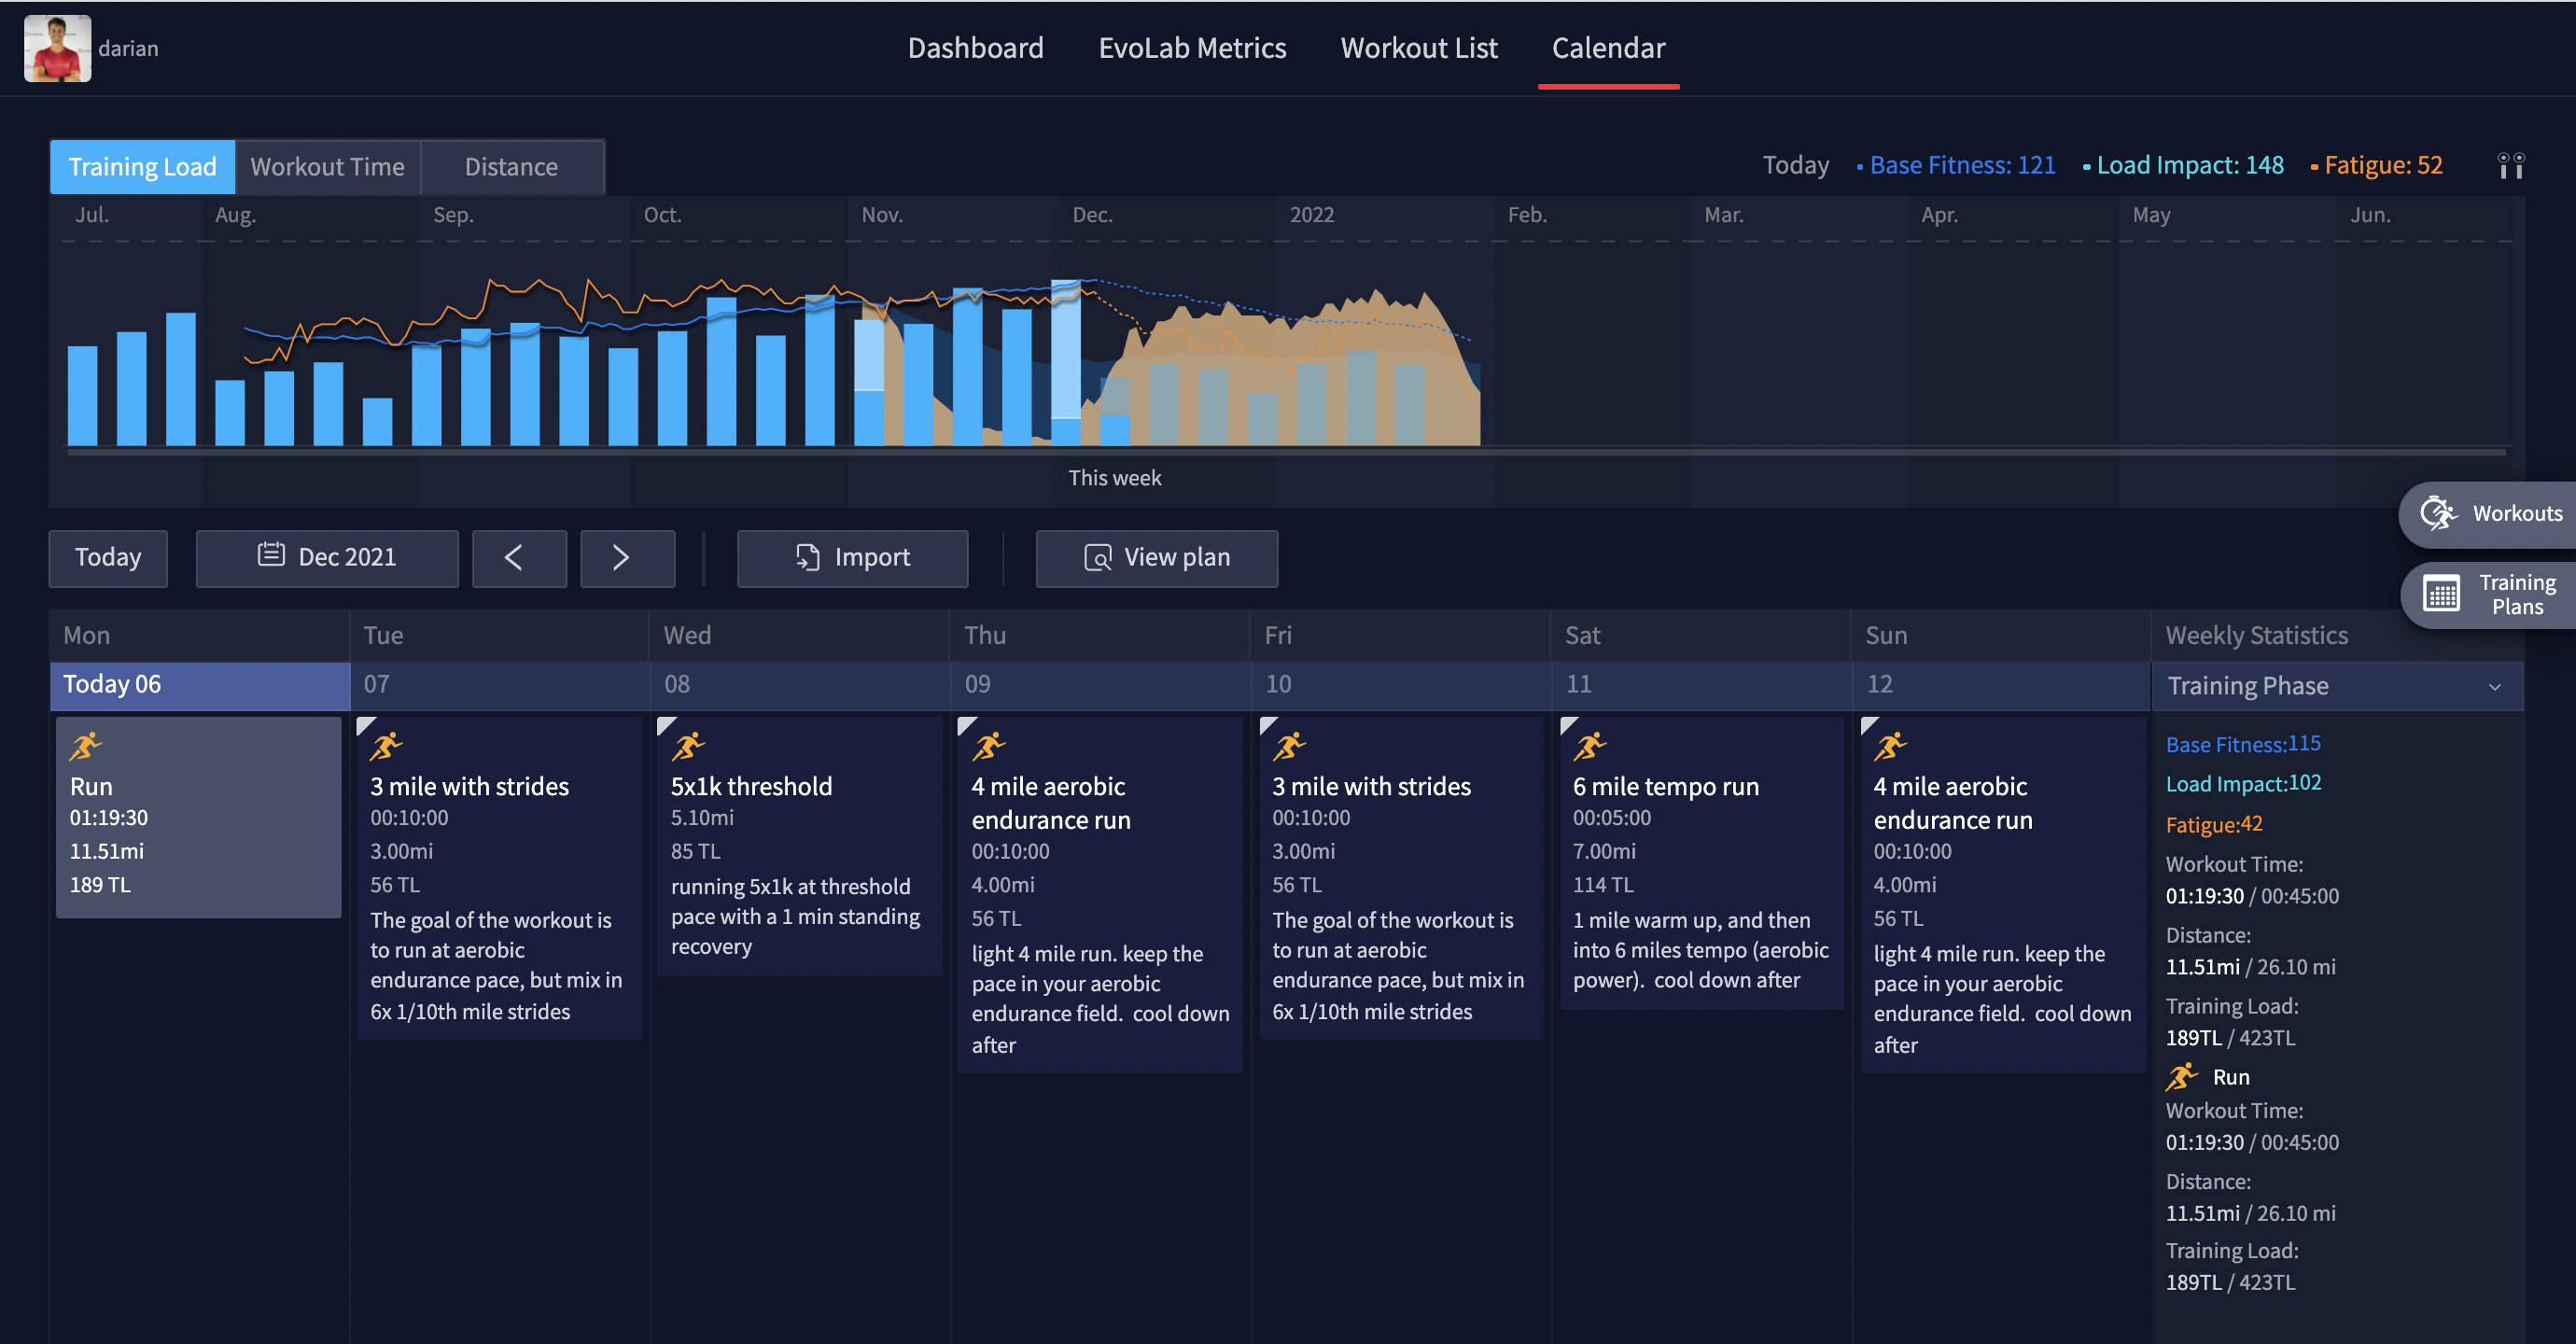Switch chart to Distance tab
The width and height of the screenshot is (2576, 1344).
(511, 167)
